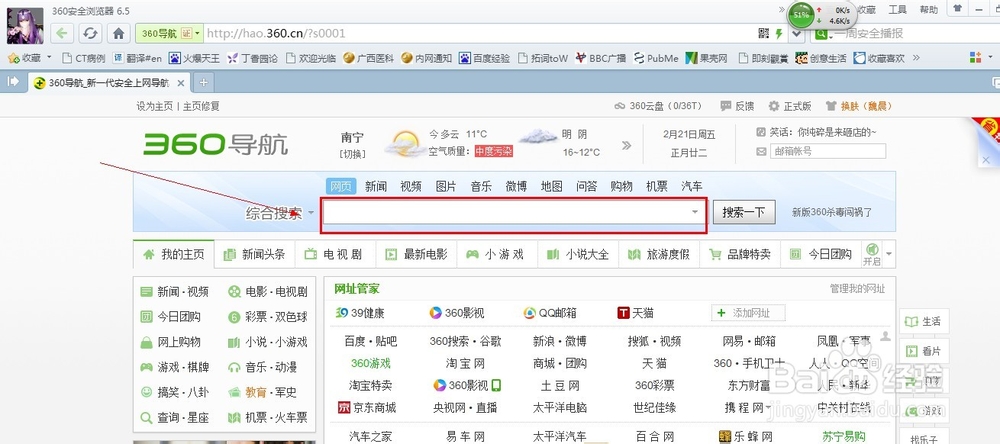Expand the 携程网 dropdown arrow
Screen dimensions: 1000x444
coord(768,407)
